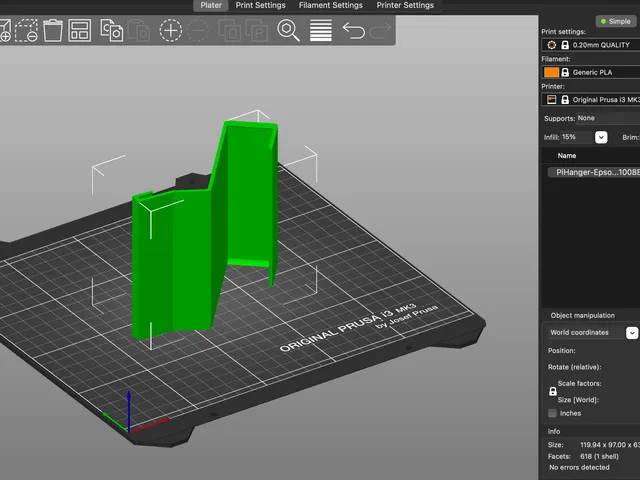Open the Filament Settings tab
The width and height of the screenshot is (640, 480).
tap(331, 5)
